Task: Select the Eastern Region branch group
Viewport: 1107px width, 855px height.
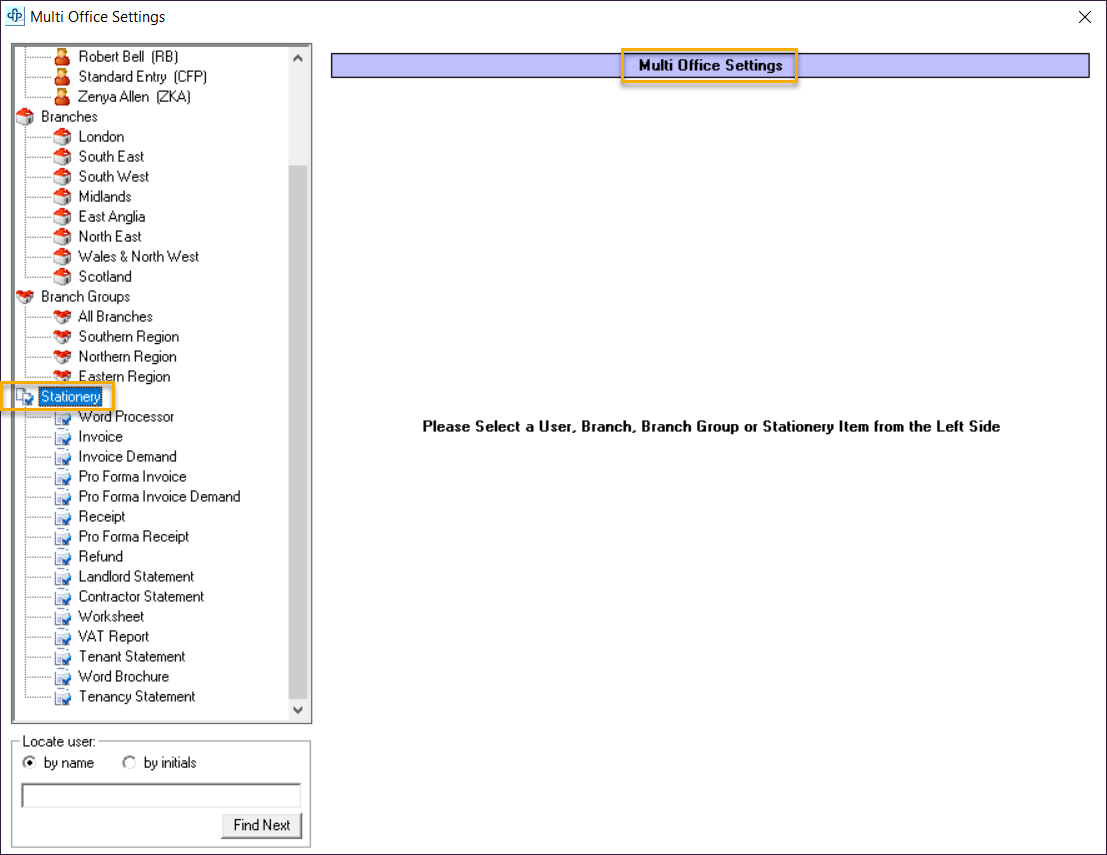Action: pos(124,376)
